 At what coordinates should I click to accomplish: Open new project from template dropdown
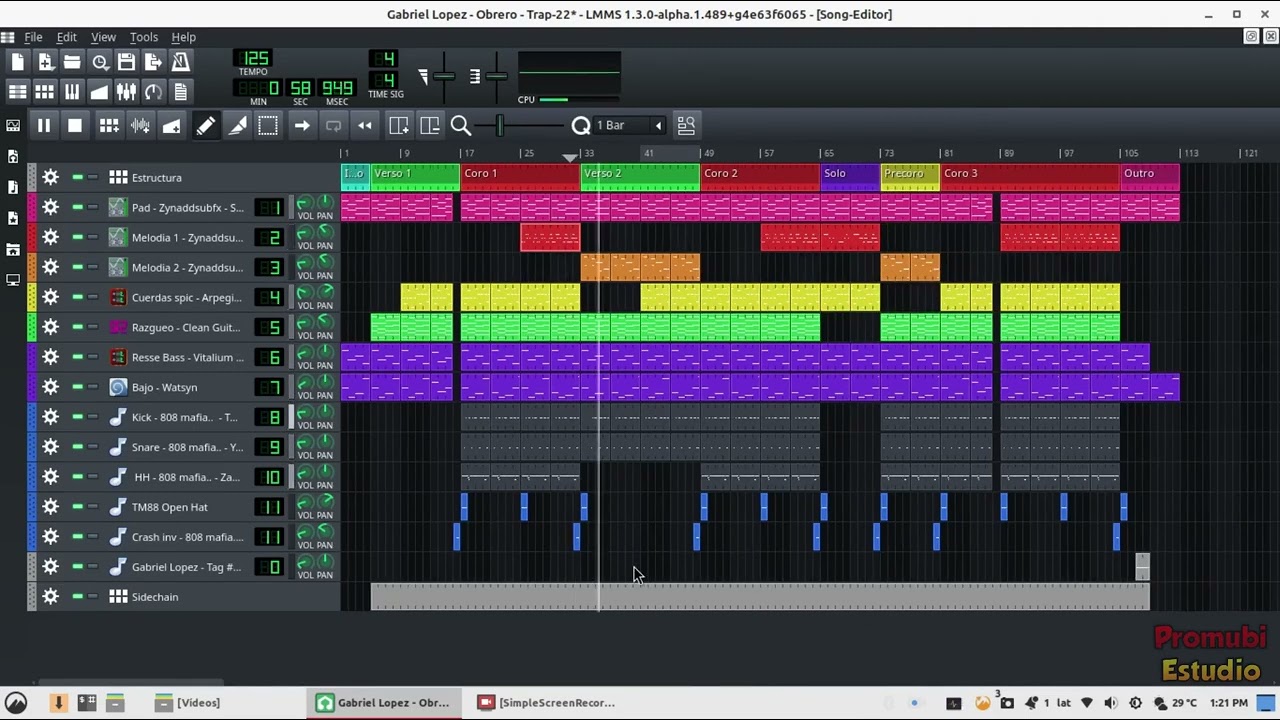[x=45, y=62]
